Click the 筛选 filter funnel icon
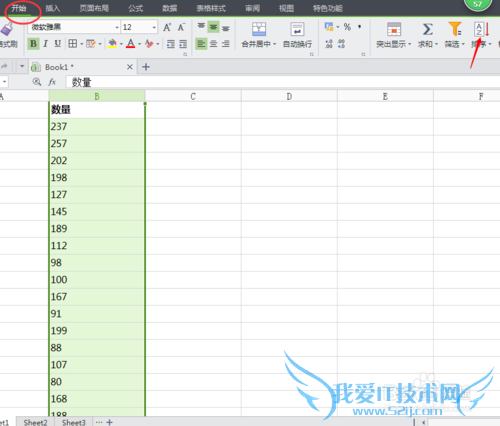Viewport: 500px width, 426px height. point(455,29)
